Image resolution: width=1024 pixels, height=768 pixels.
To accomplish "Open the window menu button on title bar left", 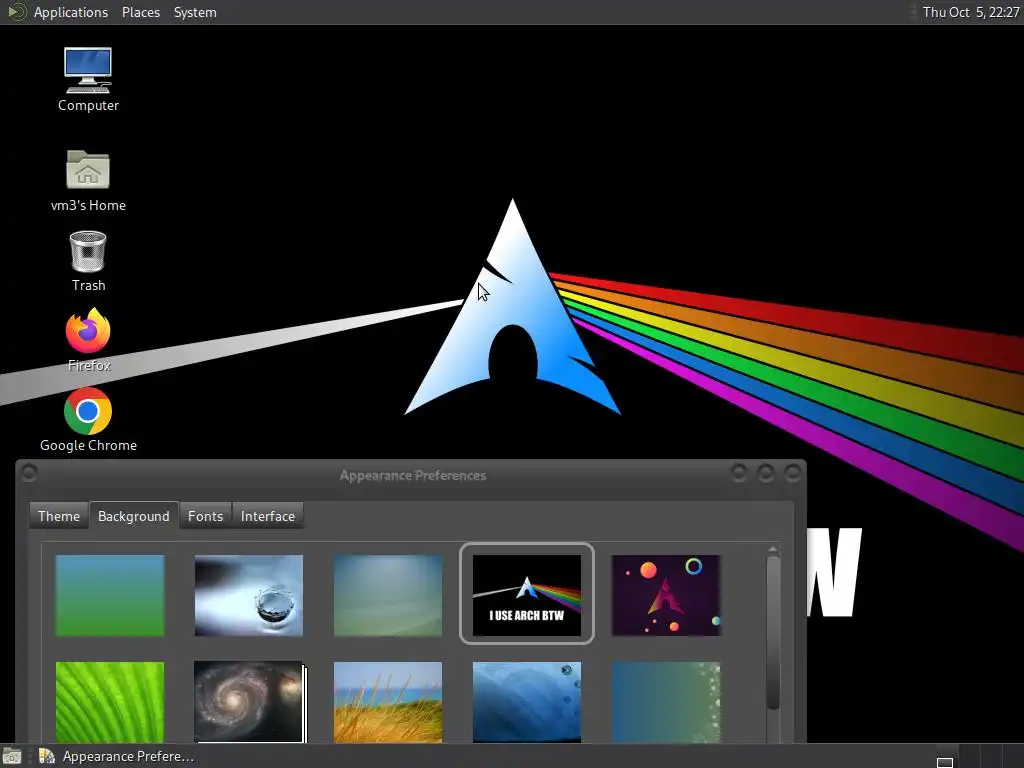I will pyautogui.click(x=29, y=473).
